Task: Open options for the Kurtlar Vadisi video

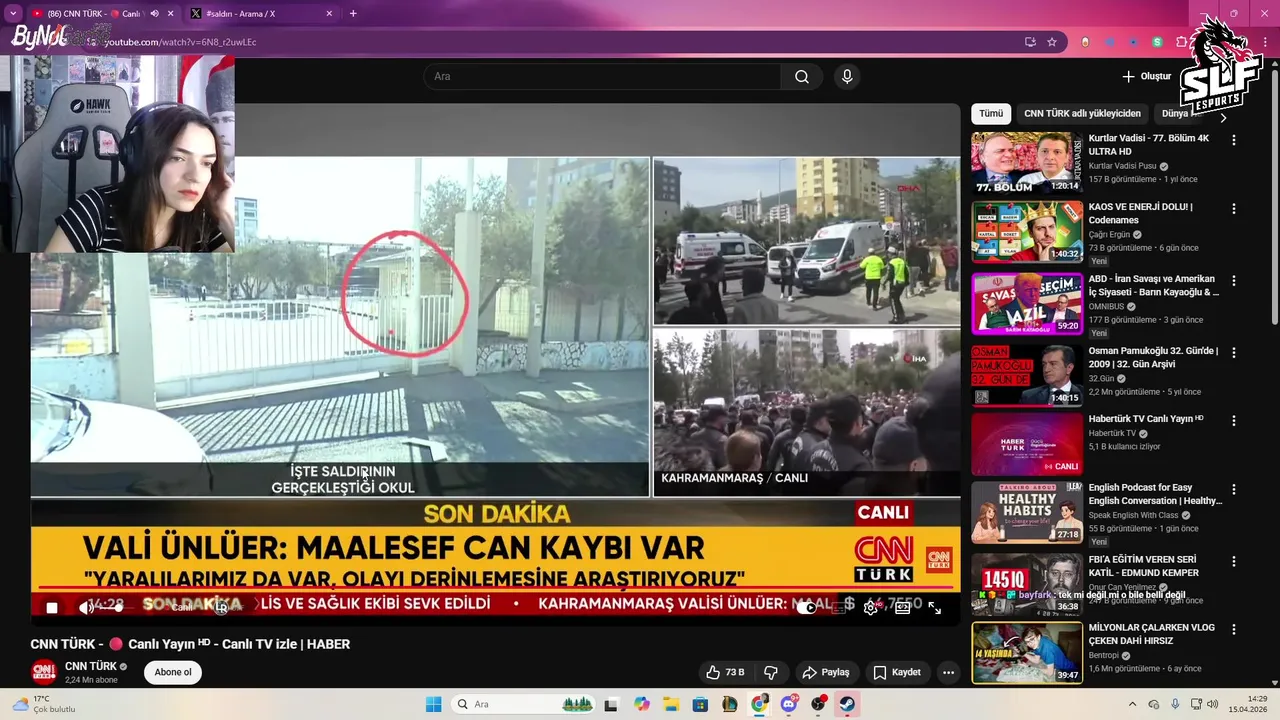Action: tap(1234, 141)
